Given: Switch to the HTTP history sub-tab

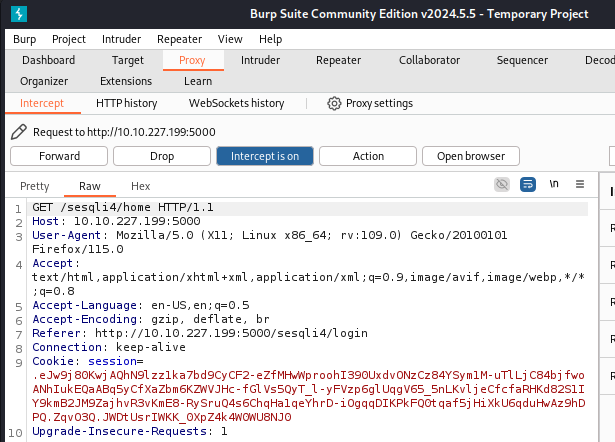Looking at the screenshot, I should pos(127,103).
